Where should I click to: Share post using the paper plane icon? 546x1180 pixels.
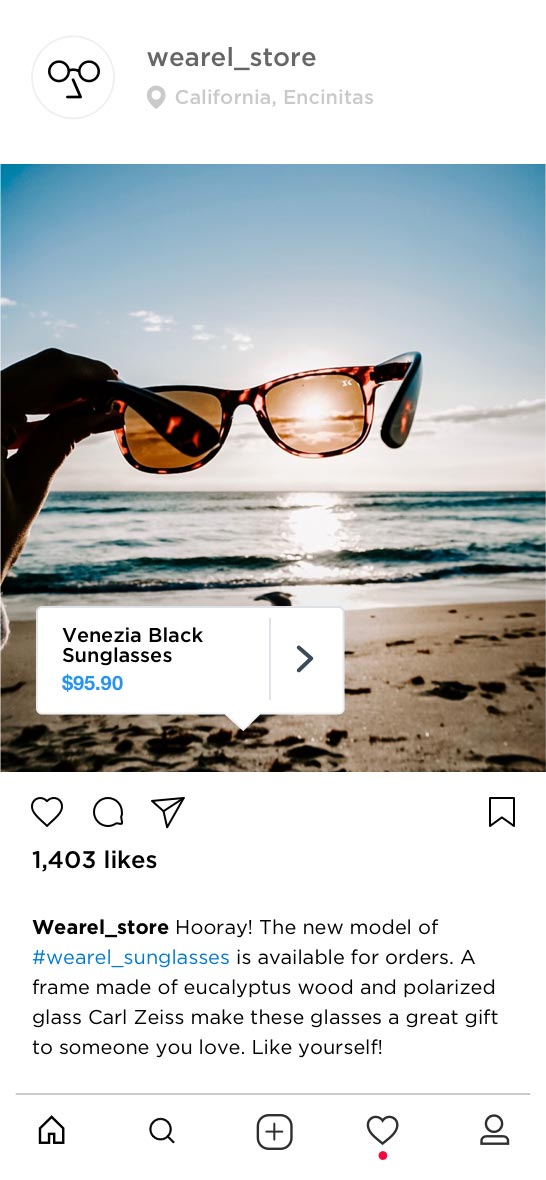pyautogui.click(x=168, y=812)
